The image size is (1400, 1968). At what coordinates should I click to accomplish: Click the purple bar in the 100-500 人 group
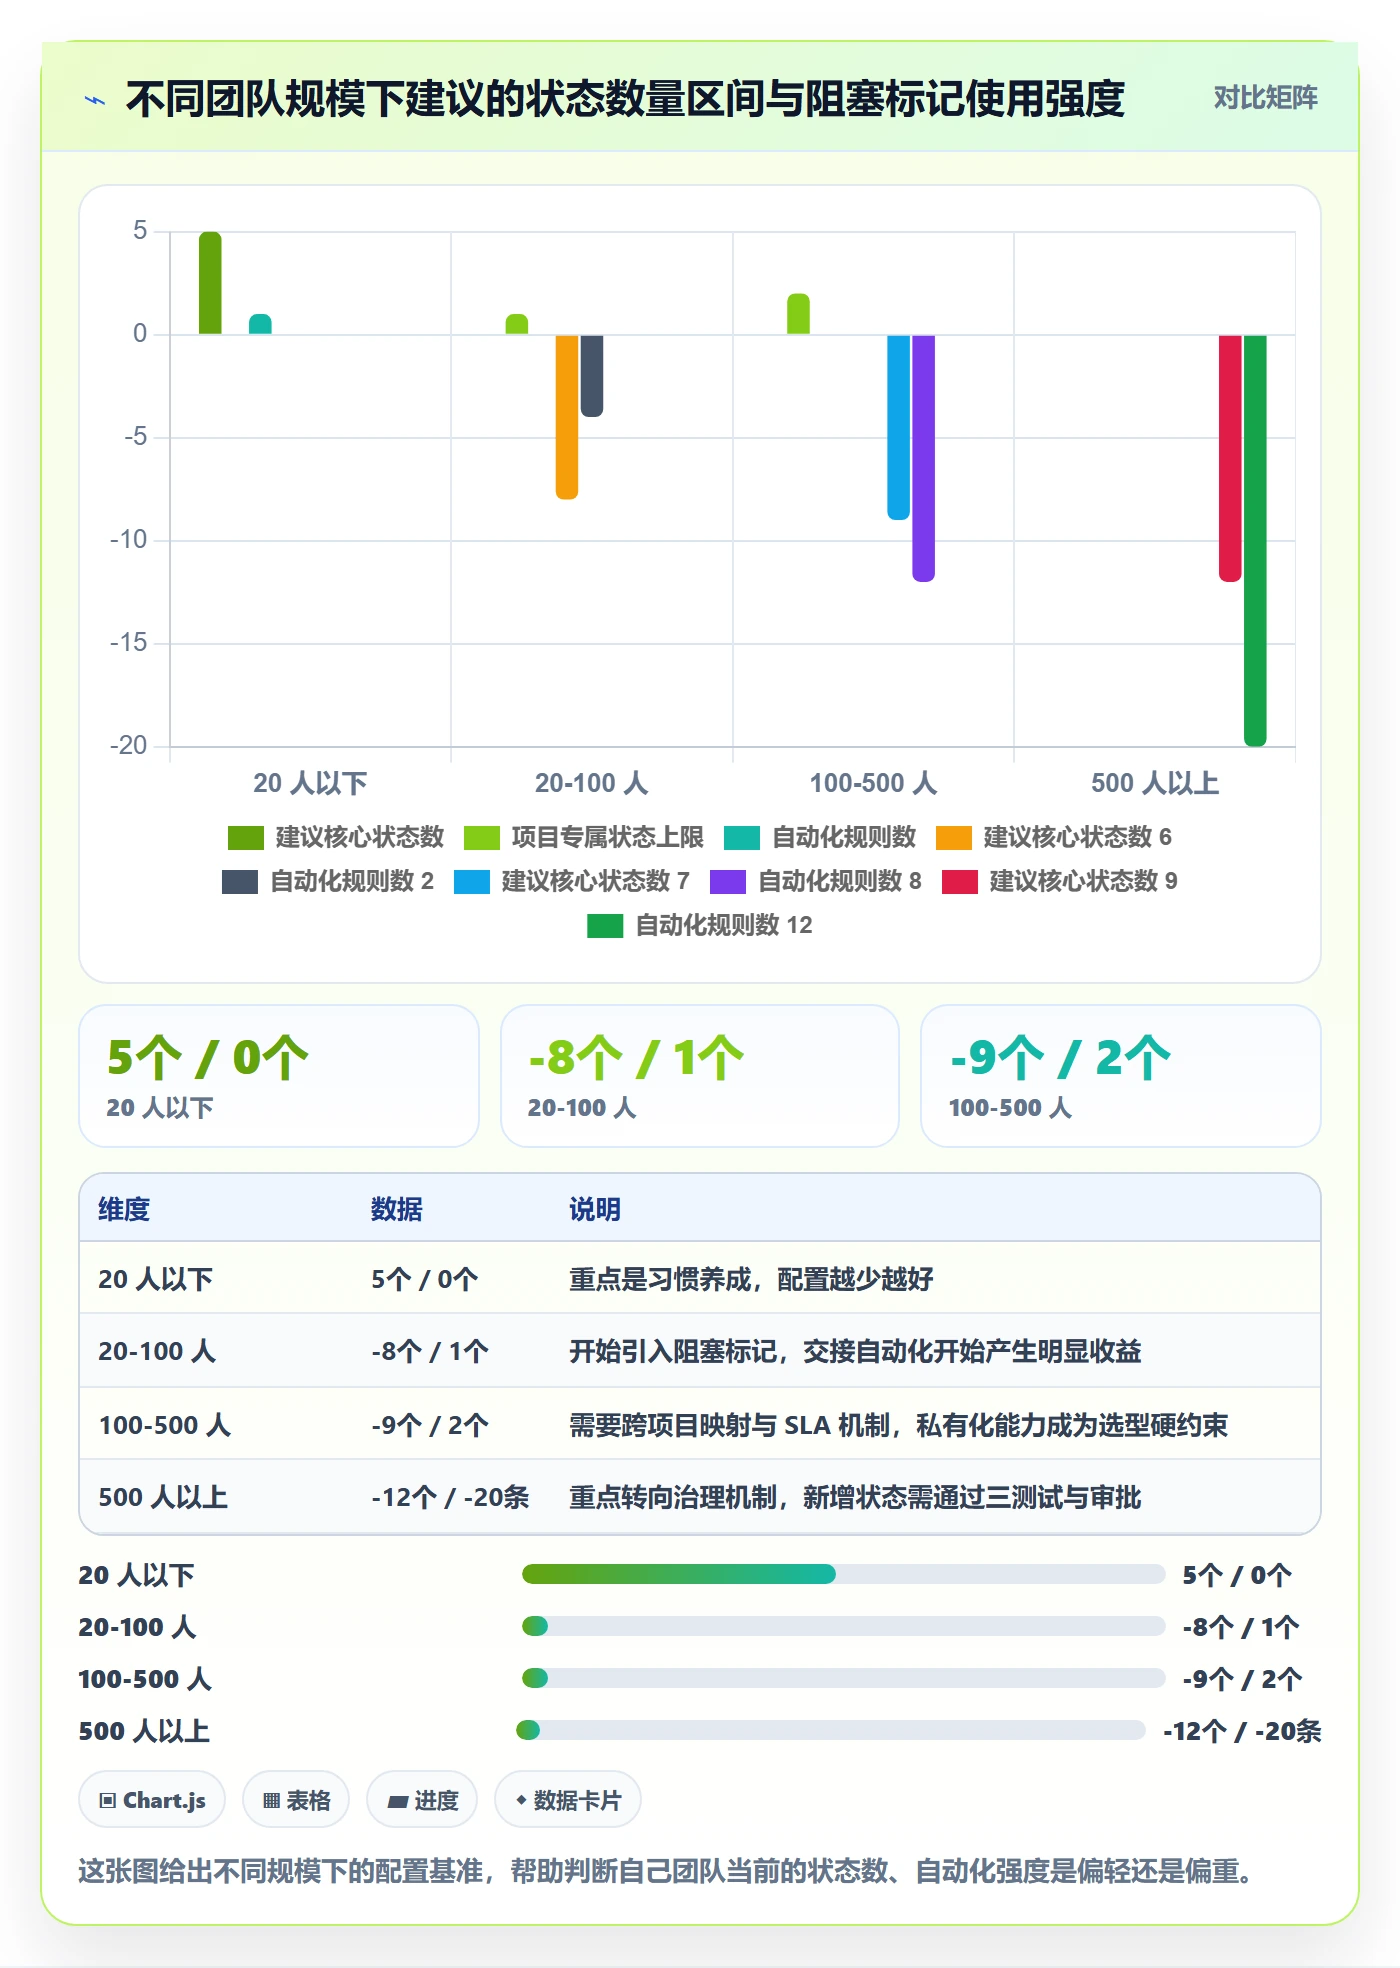pos(923,457)
